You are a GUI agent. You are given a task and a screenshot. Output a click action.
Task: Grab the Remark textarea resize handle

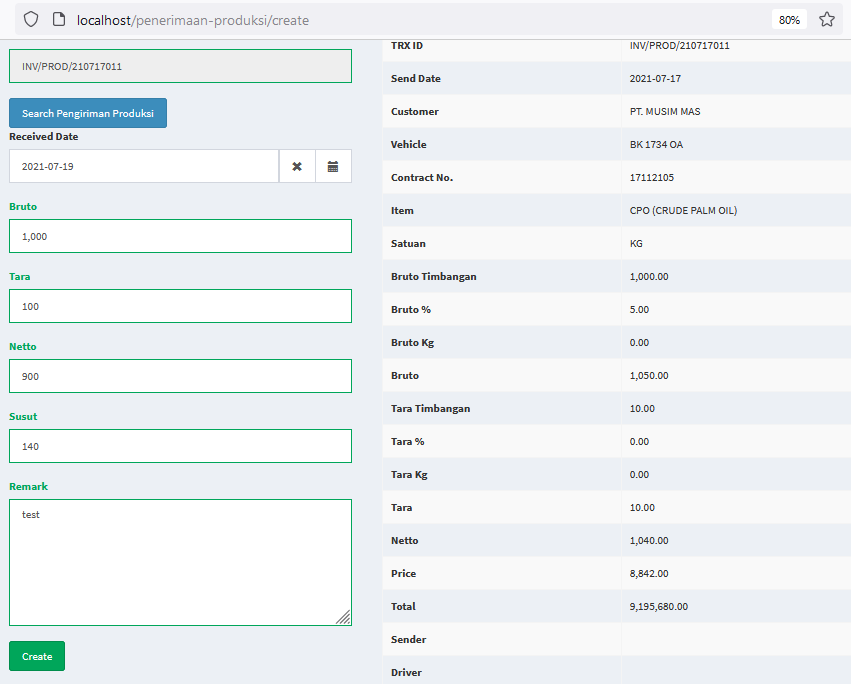click(x=344, y=618)
